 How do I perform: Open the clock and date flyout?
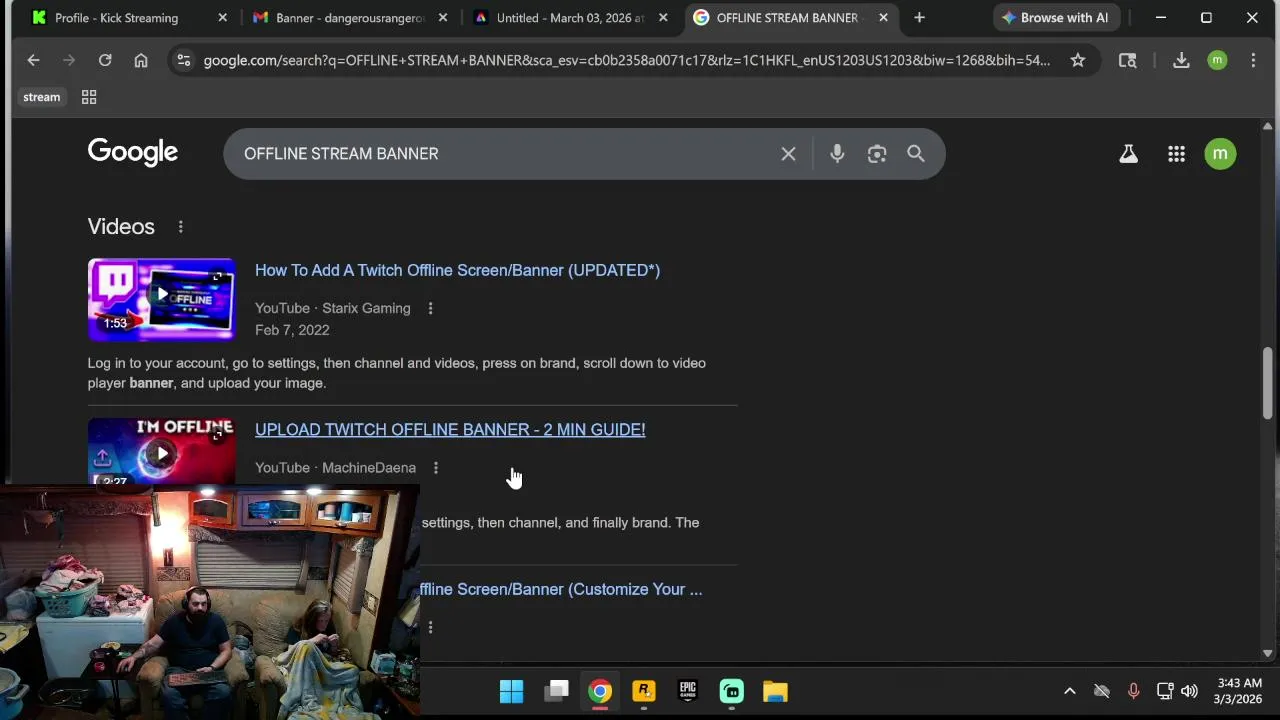[x=1238, y=691]
